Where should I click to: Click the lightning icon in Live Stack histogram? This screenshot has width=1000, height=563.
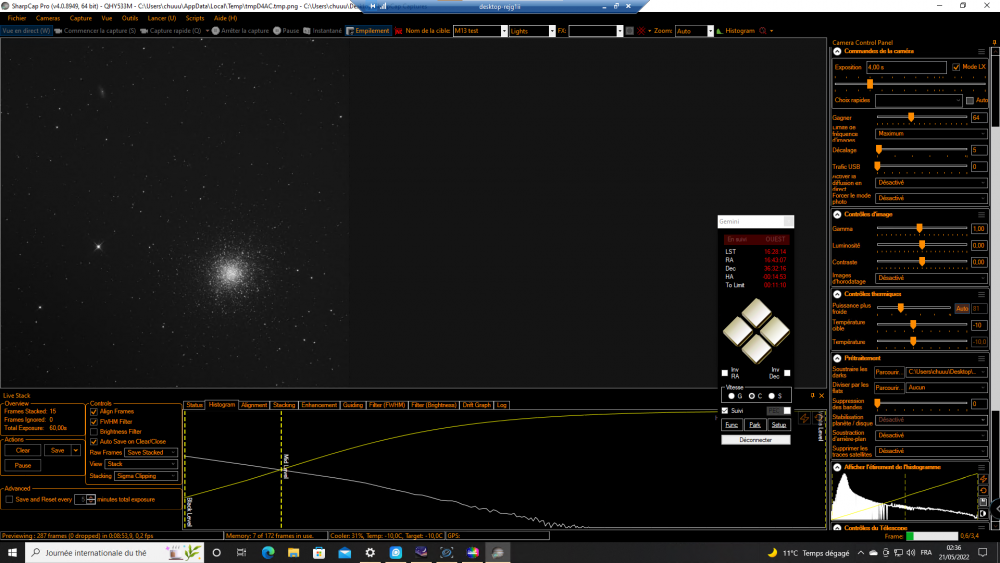click(804, 418)
